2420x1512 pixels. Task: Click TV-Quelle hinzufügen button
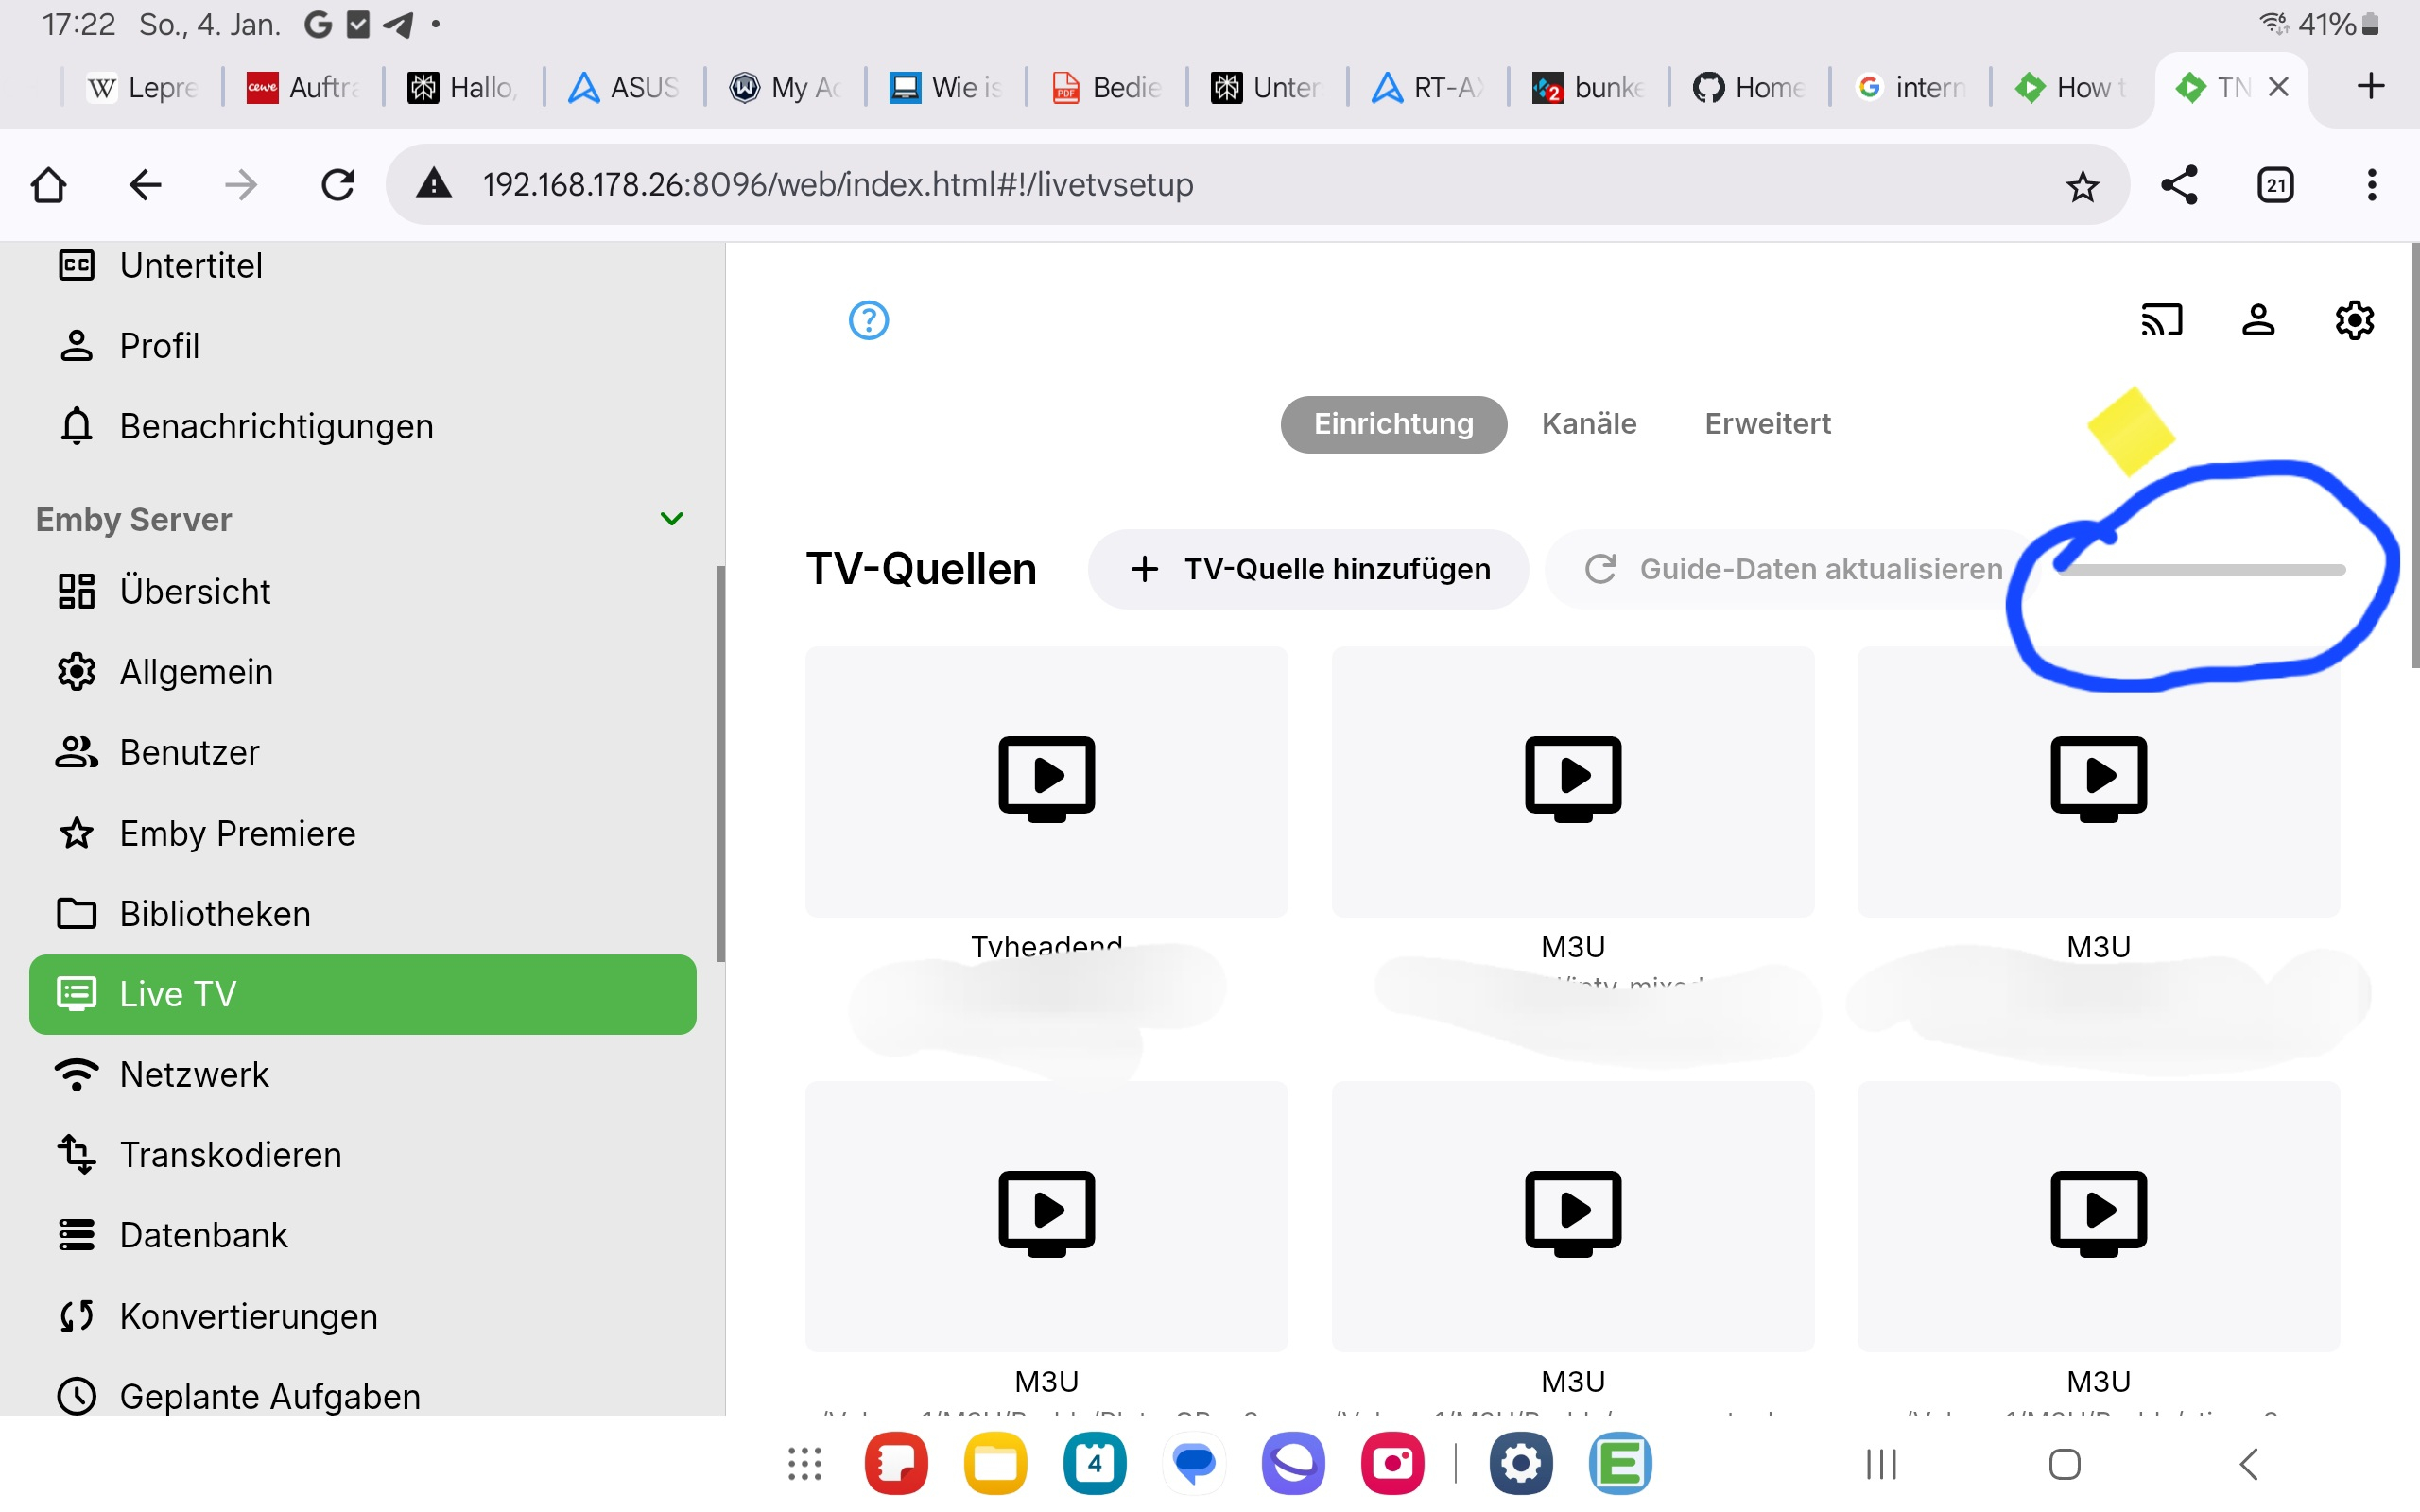pyautogui.click(x=1308, y=569)
